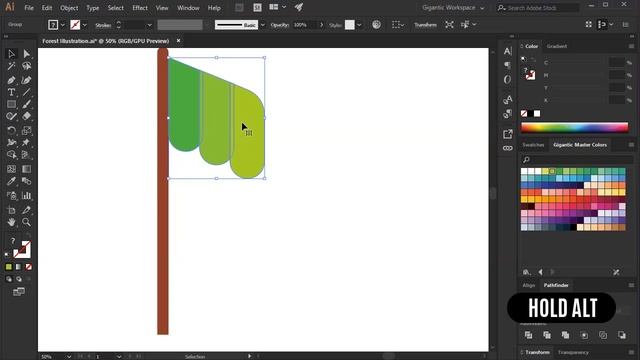Click the Minus Back pathfinder icon
Viewport: 640px width, 360px height.
tap(622, 335)
